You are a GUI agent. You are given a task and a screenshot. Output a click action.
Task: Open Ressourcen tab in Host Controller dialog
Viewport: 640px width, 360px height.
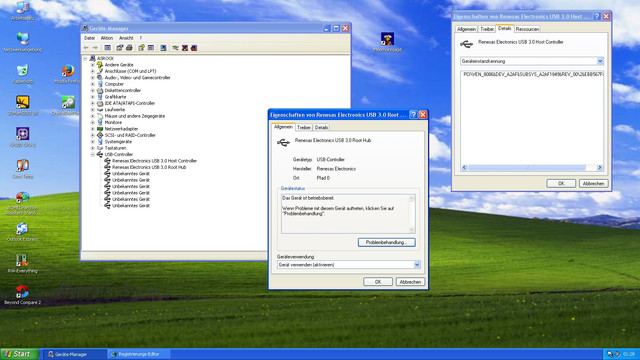[x=527, y=29]
